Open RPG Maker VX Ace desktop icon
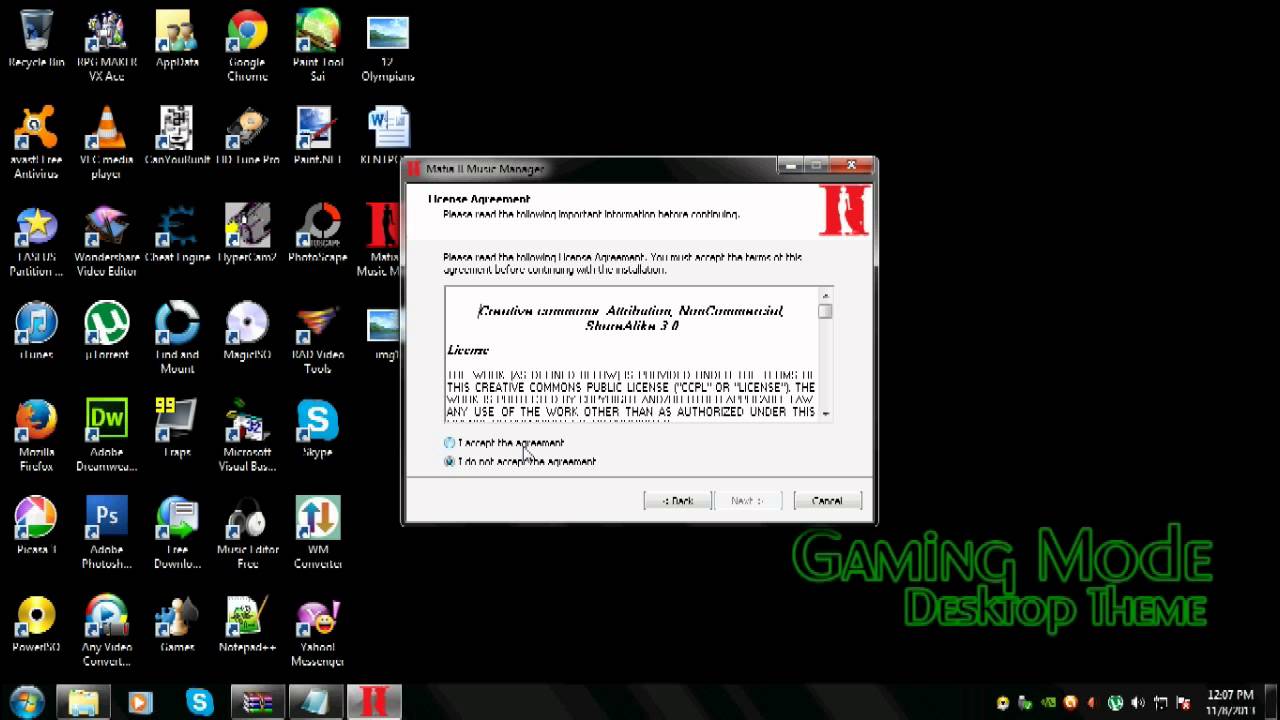 coord(107,46)
